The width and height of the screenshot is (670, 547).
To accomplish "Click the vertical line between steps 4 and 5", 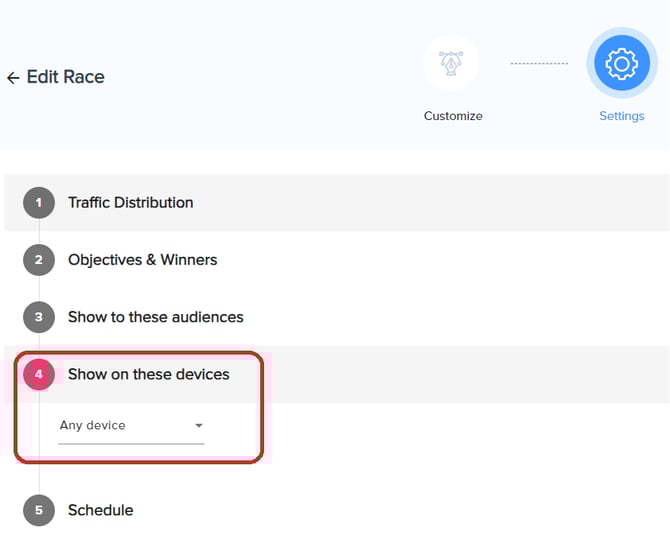I will tap(39, 475).
